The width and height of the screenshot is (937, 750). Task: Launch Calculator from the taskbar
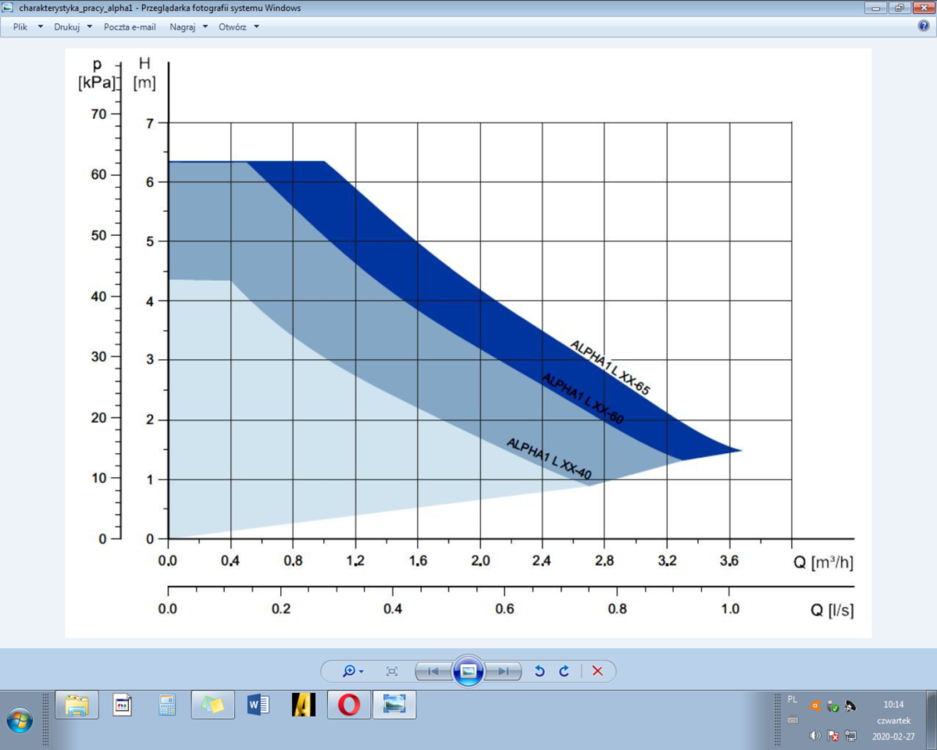167,705
